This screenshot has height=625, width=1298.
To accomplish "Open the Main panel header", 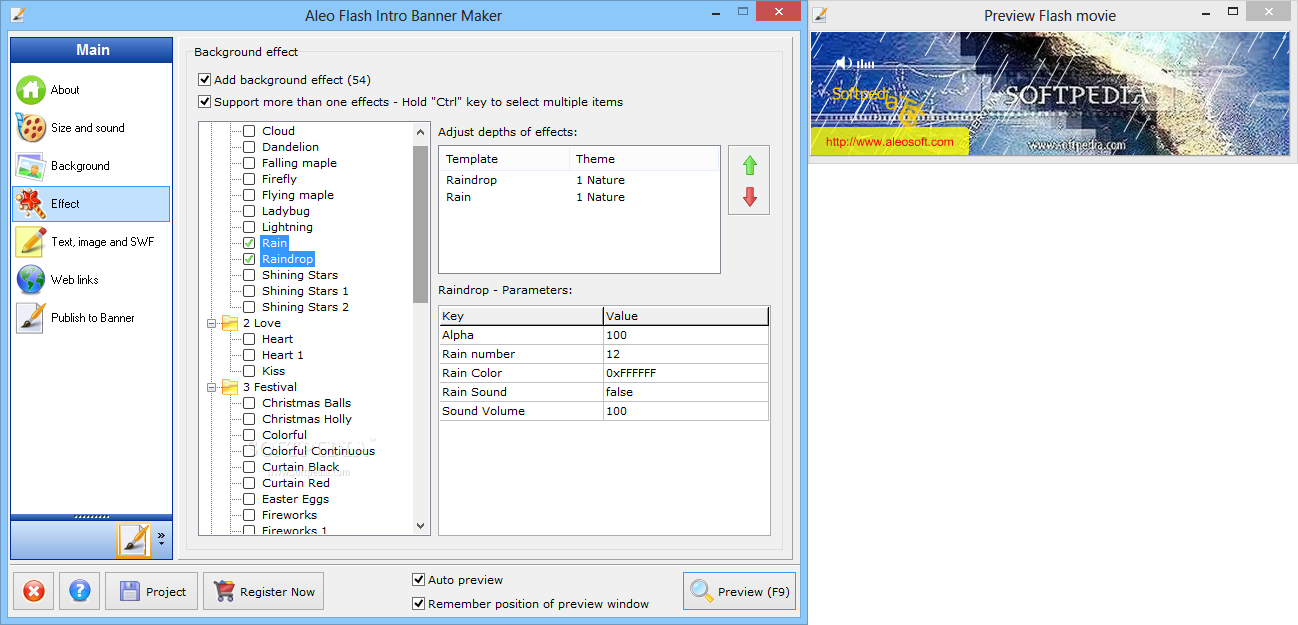I will tap(92, 50).
